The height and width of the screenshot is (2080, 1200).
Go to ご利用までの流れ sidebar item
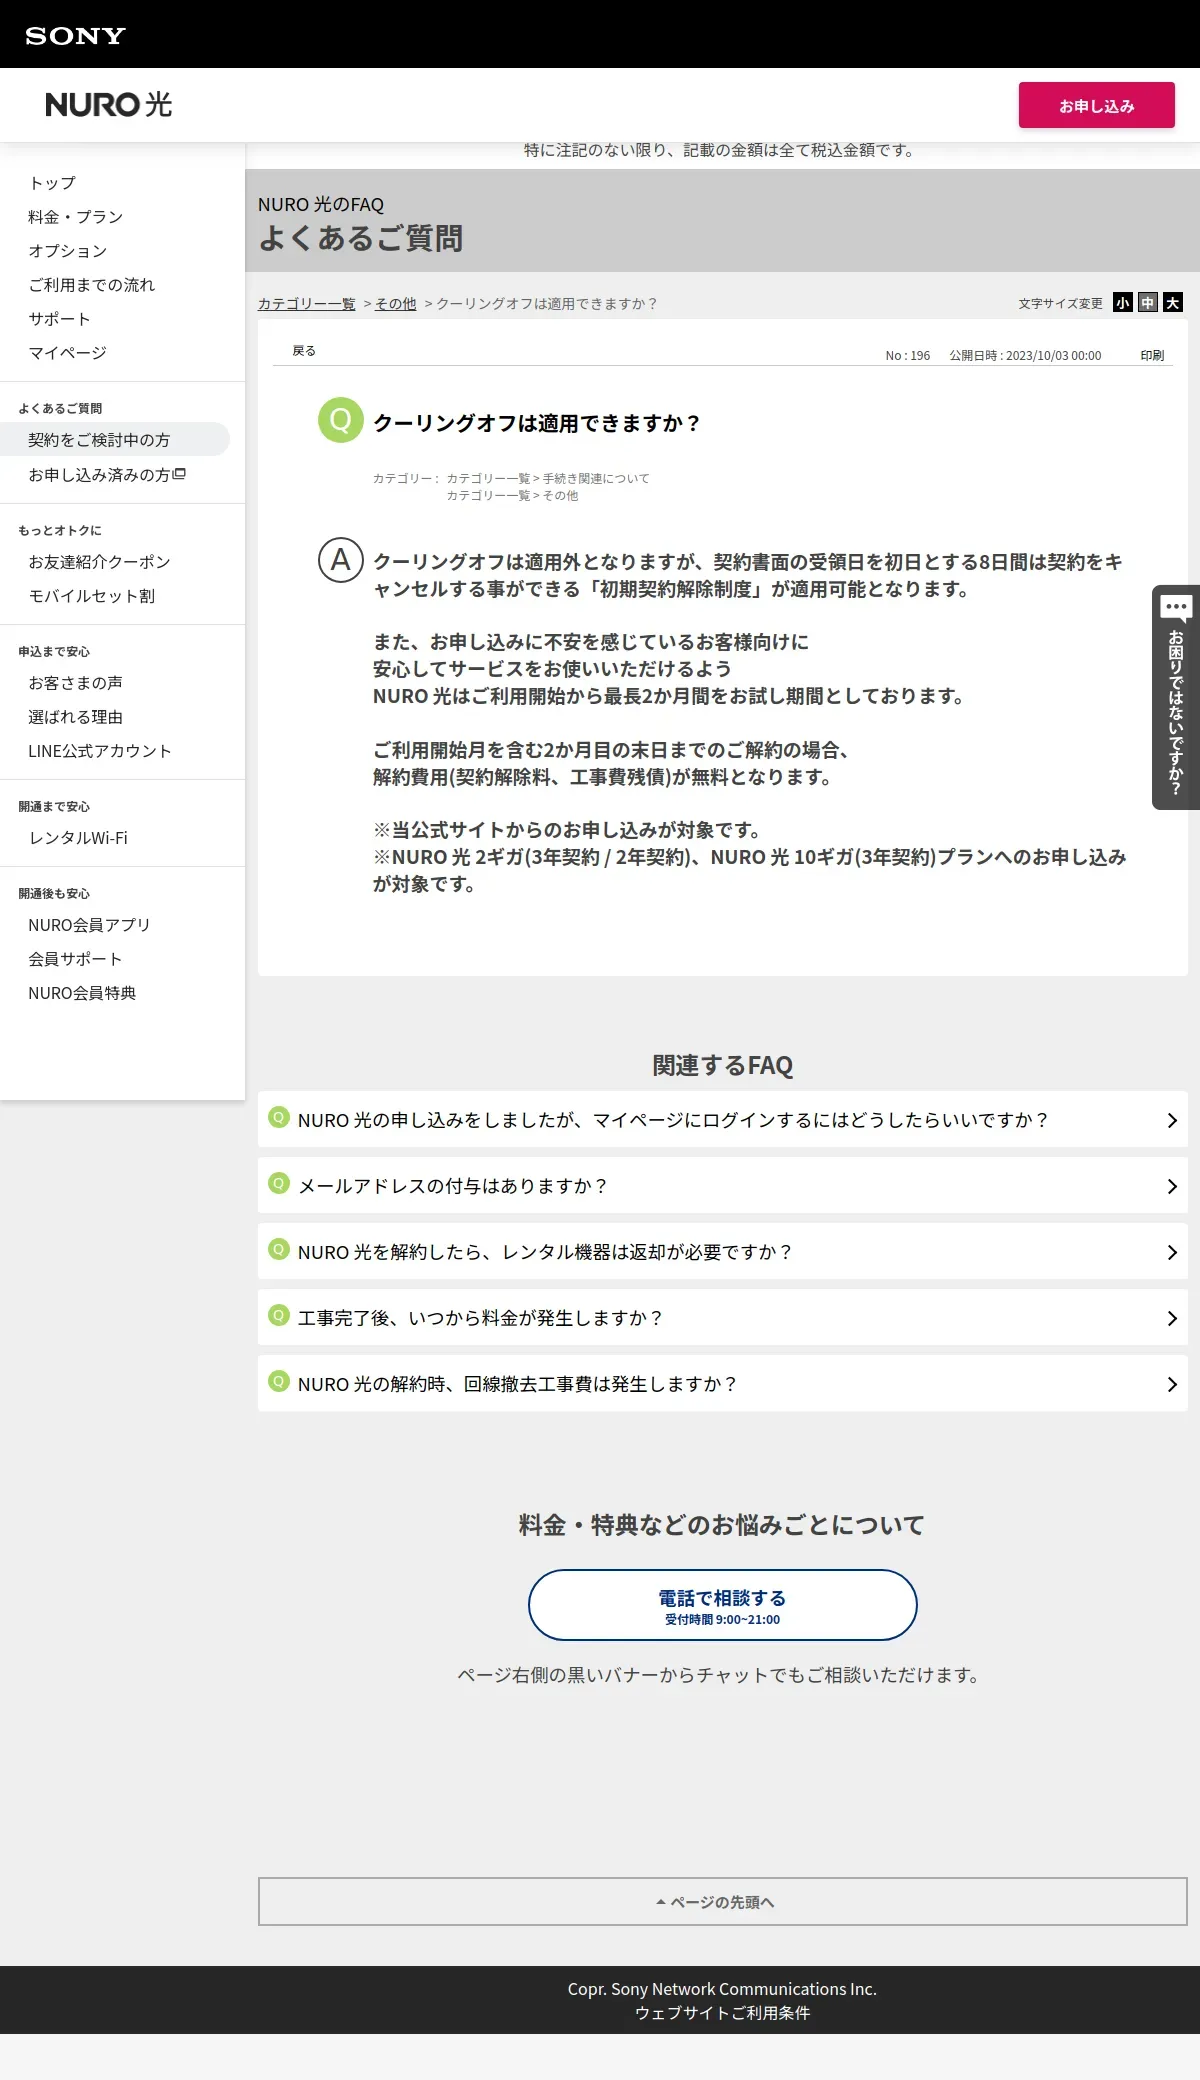pyautogui.click(x=92, y=285)
